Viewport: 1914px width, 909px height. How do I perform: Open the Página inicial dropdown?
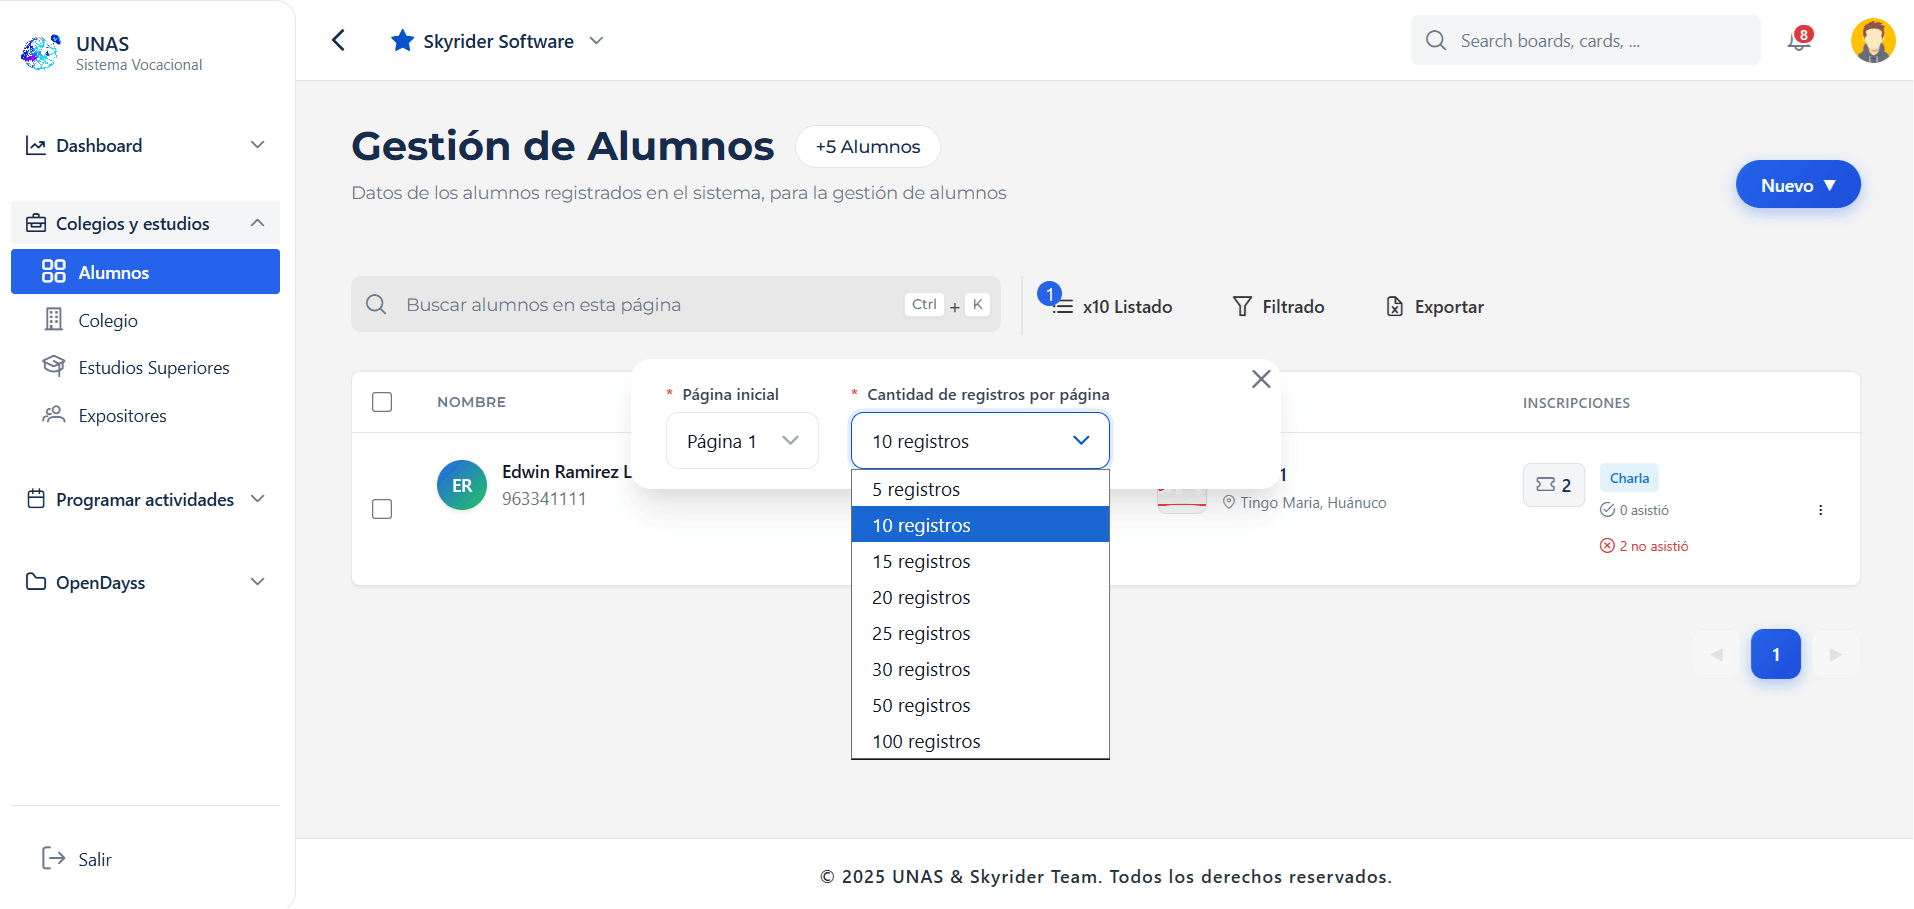742,441
